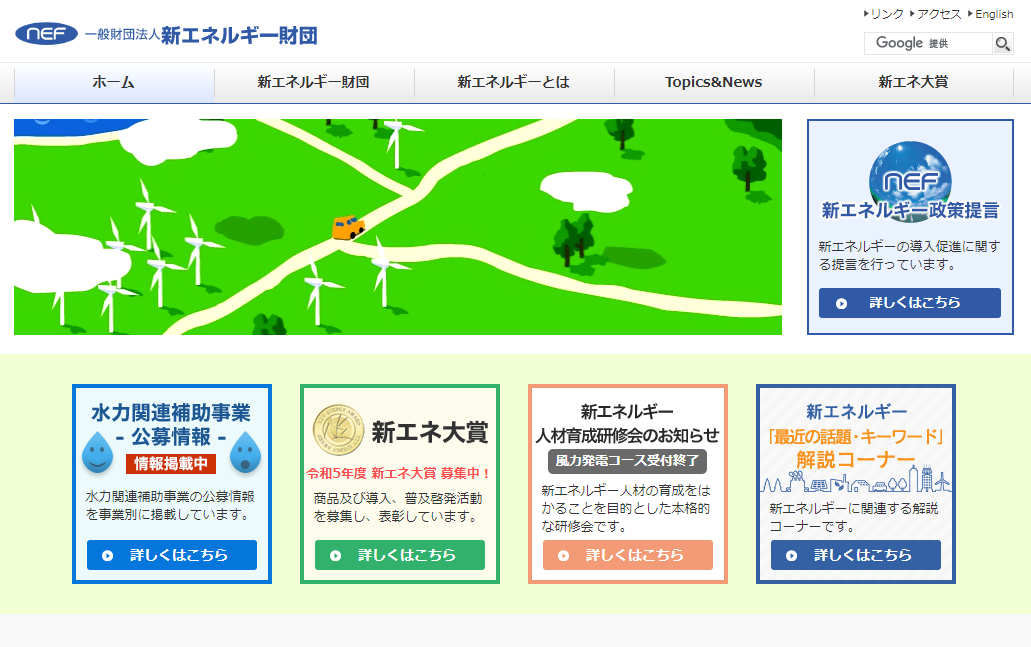This screenshot has width=1031, height=647.
Task: Open the ホーム navigation tab
Action: 114,83
